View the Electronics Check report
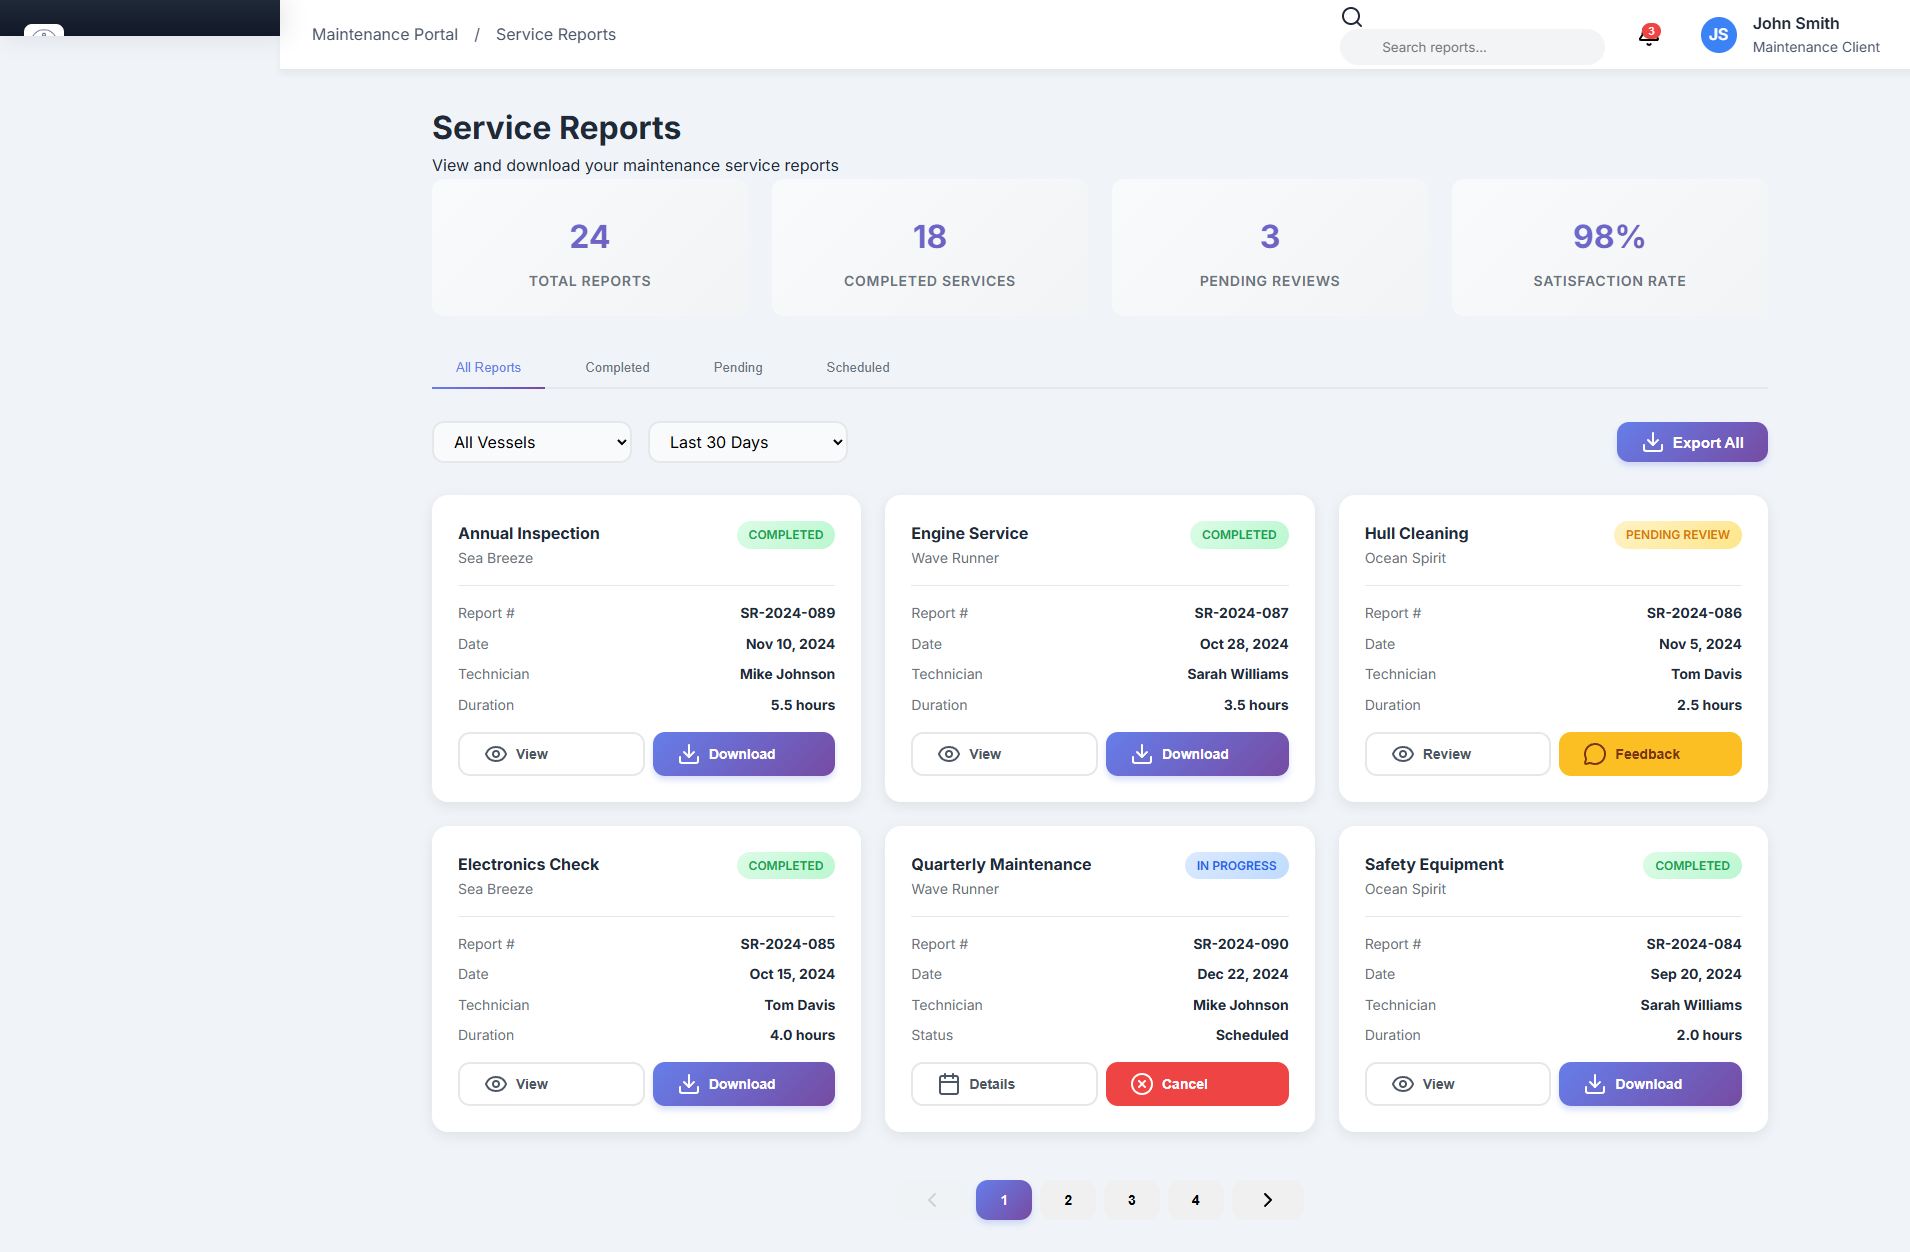1910x1252 pixels. tap(550, 1084)
